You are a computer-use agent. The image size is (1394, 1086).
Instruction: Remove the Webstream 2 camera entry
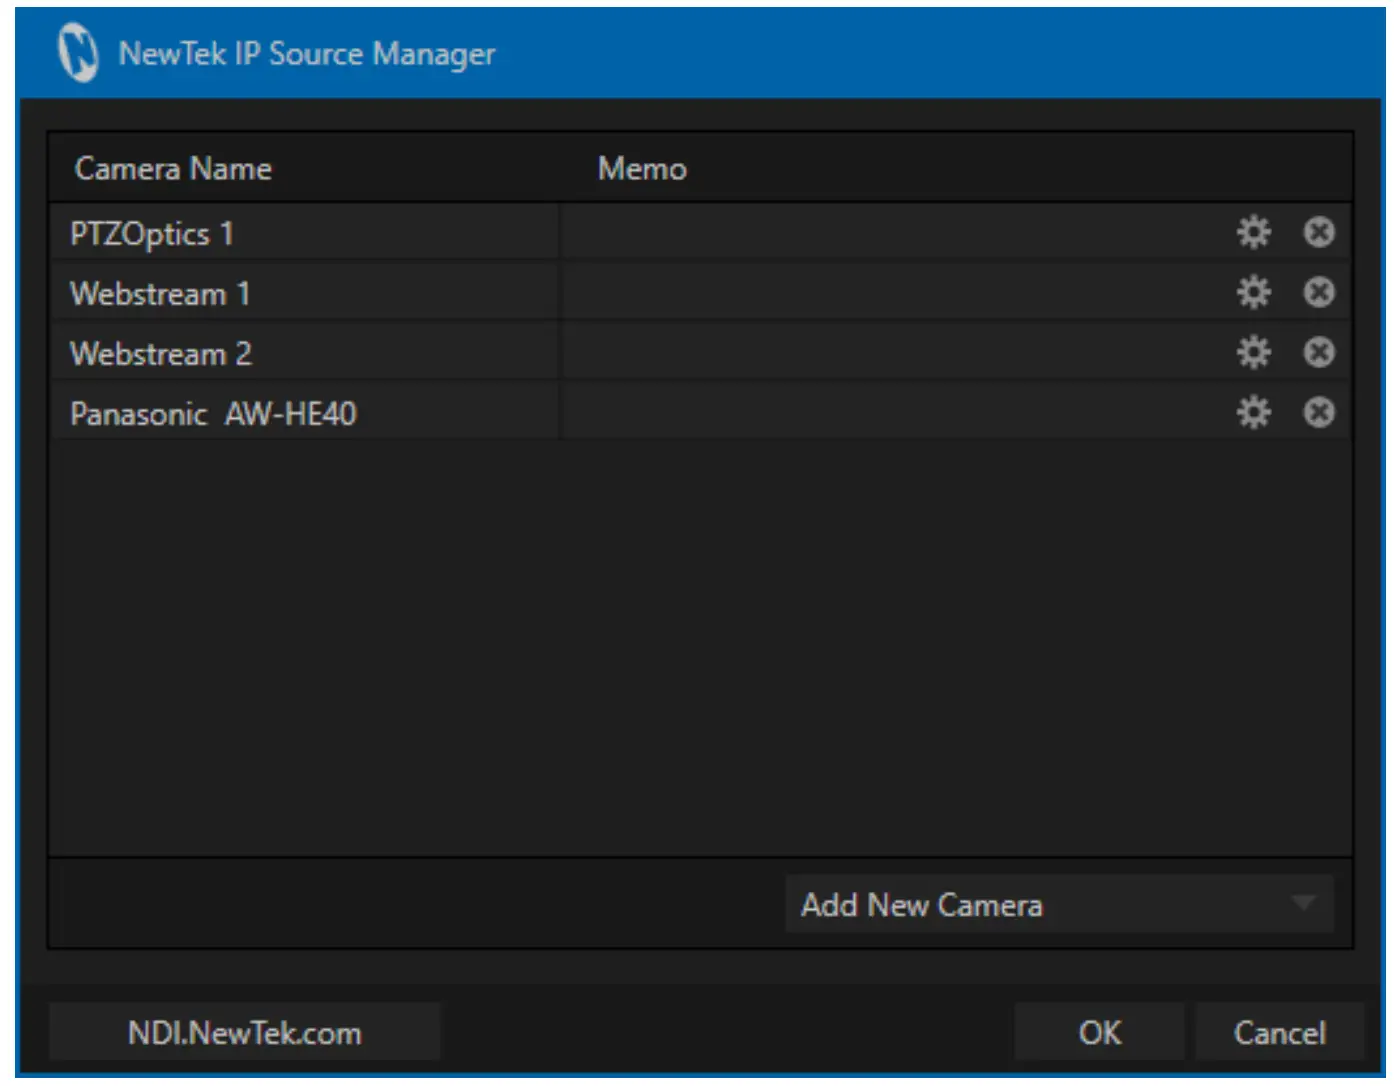tap(1318, 352)
